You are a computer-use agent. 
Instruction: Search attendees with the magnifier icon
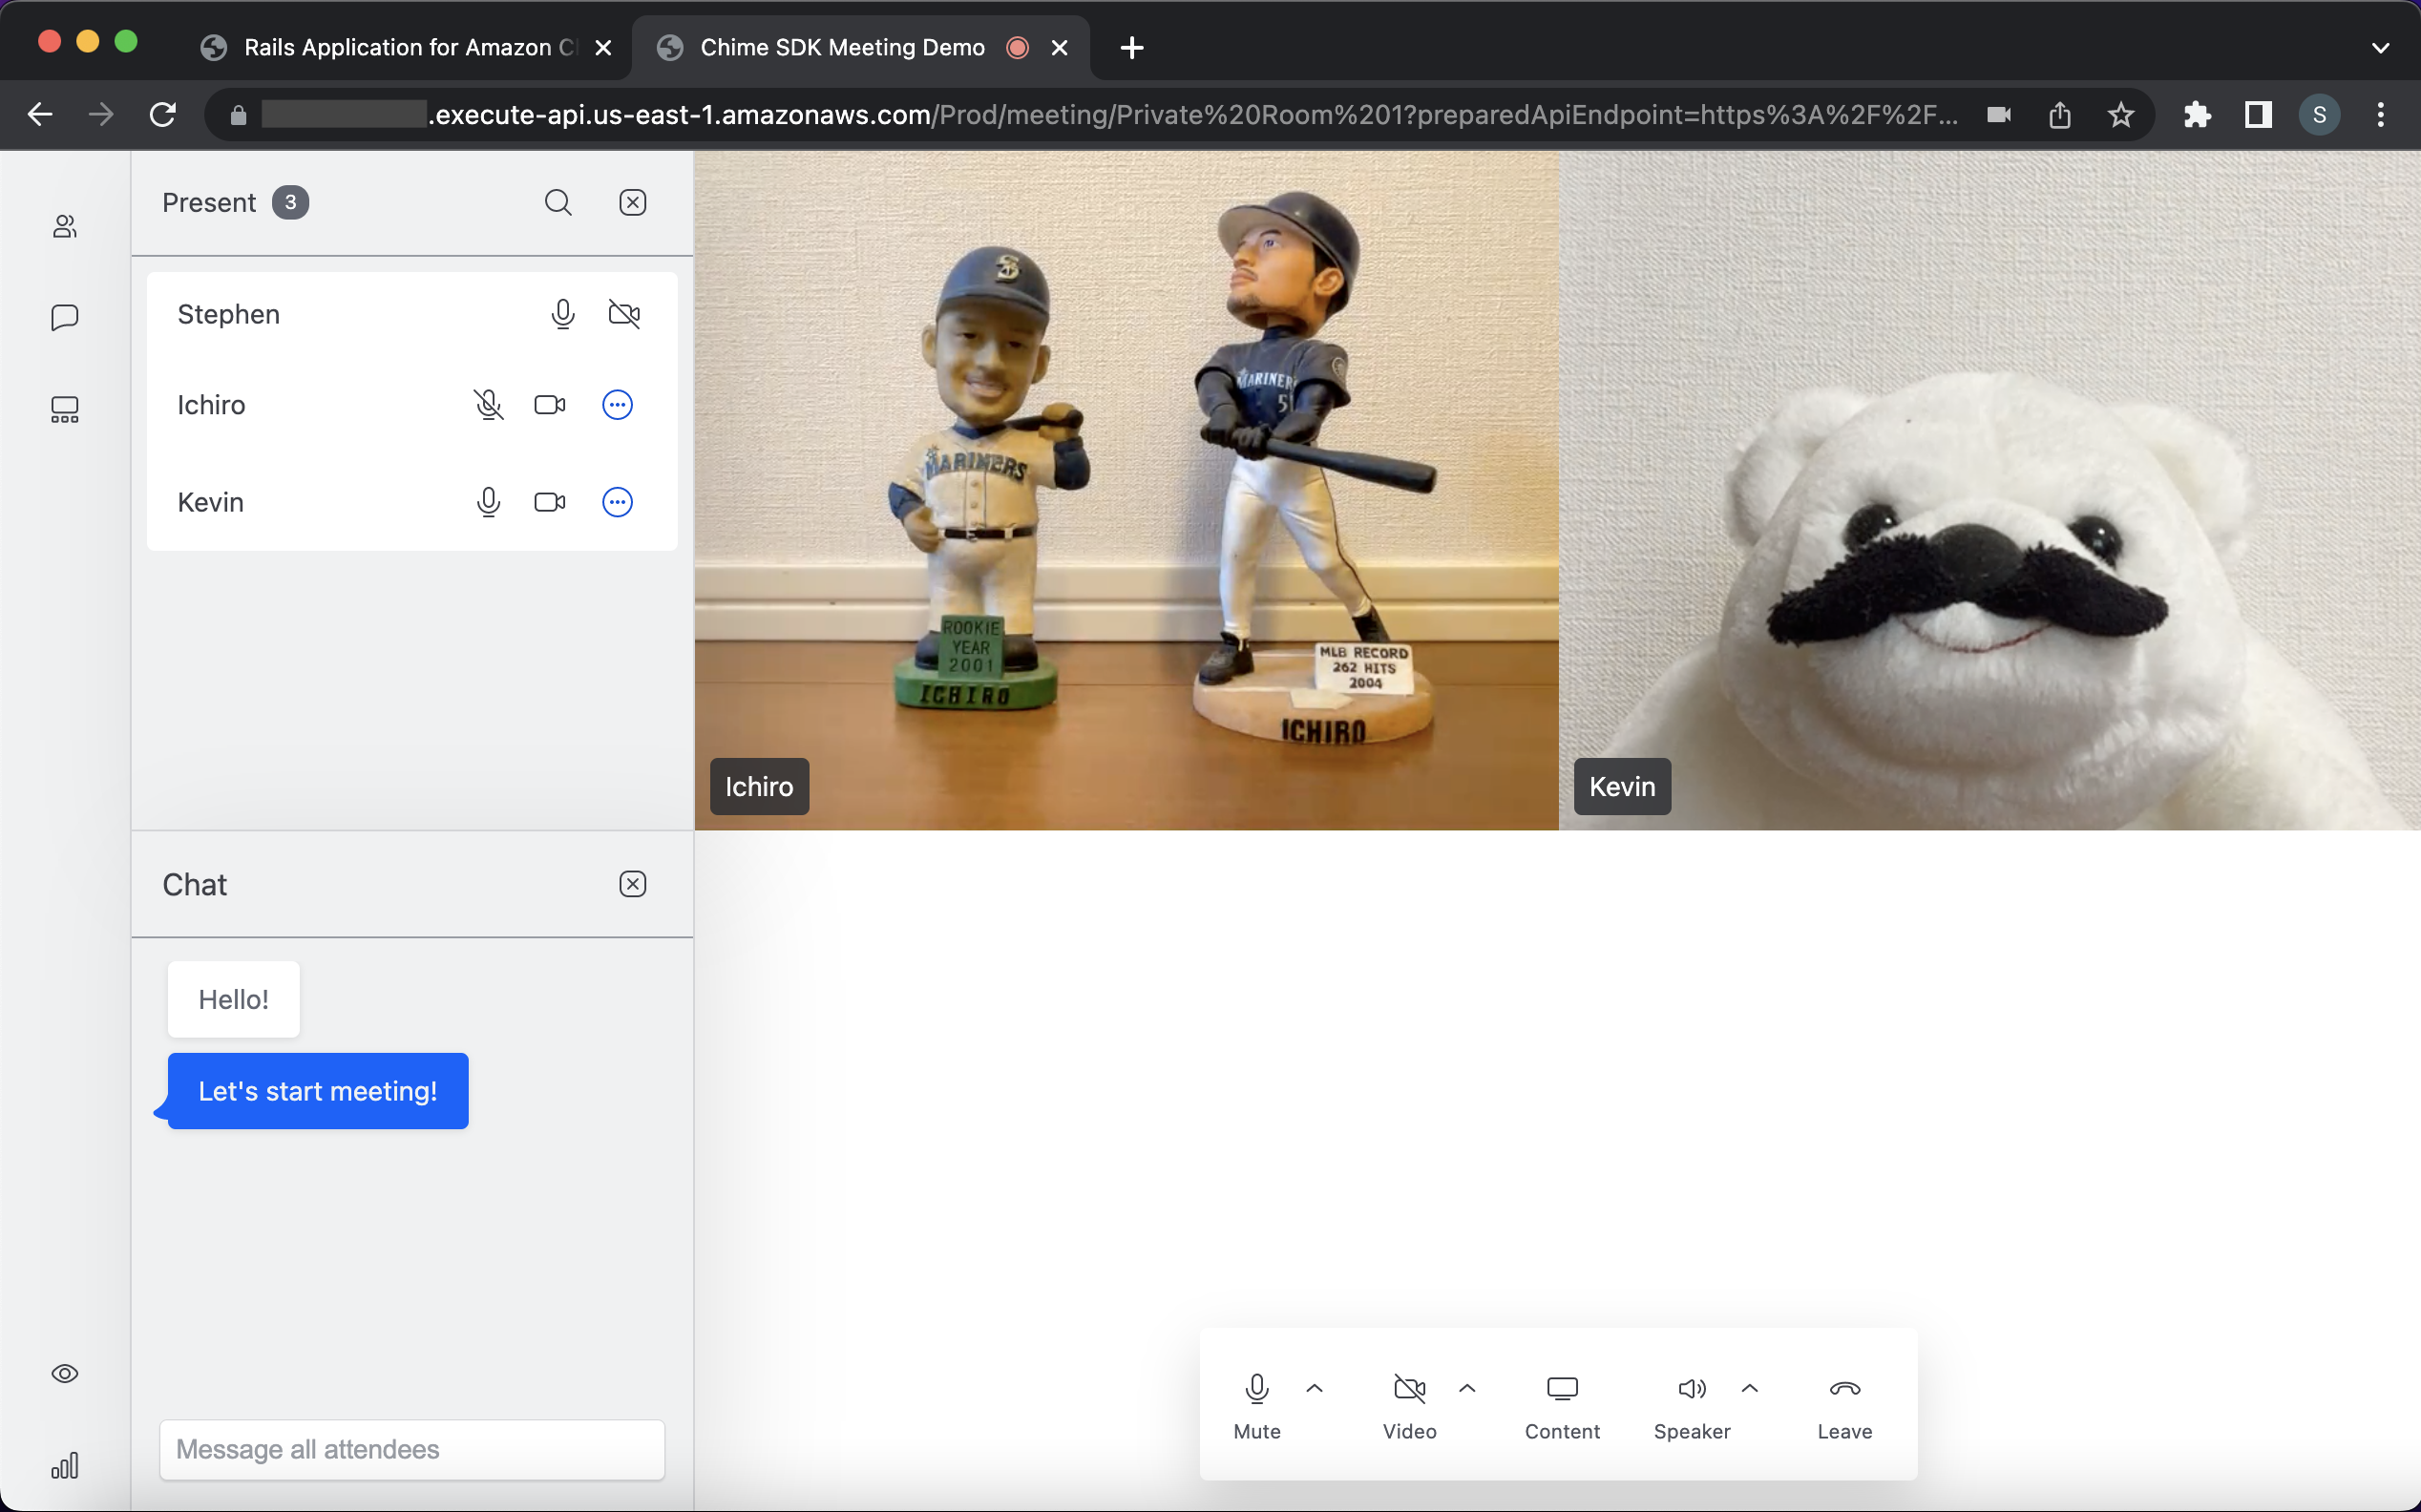coord(558,203)
